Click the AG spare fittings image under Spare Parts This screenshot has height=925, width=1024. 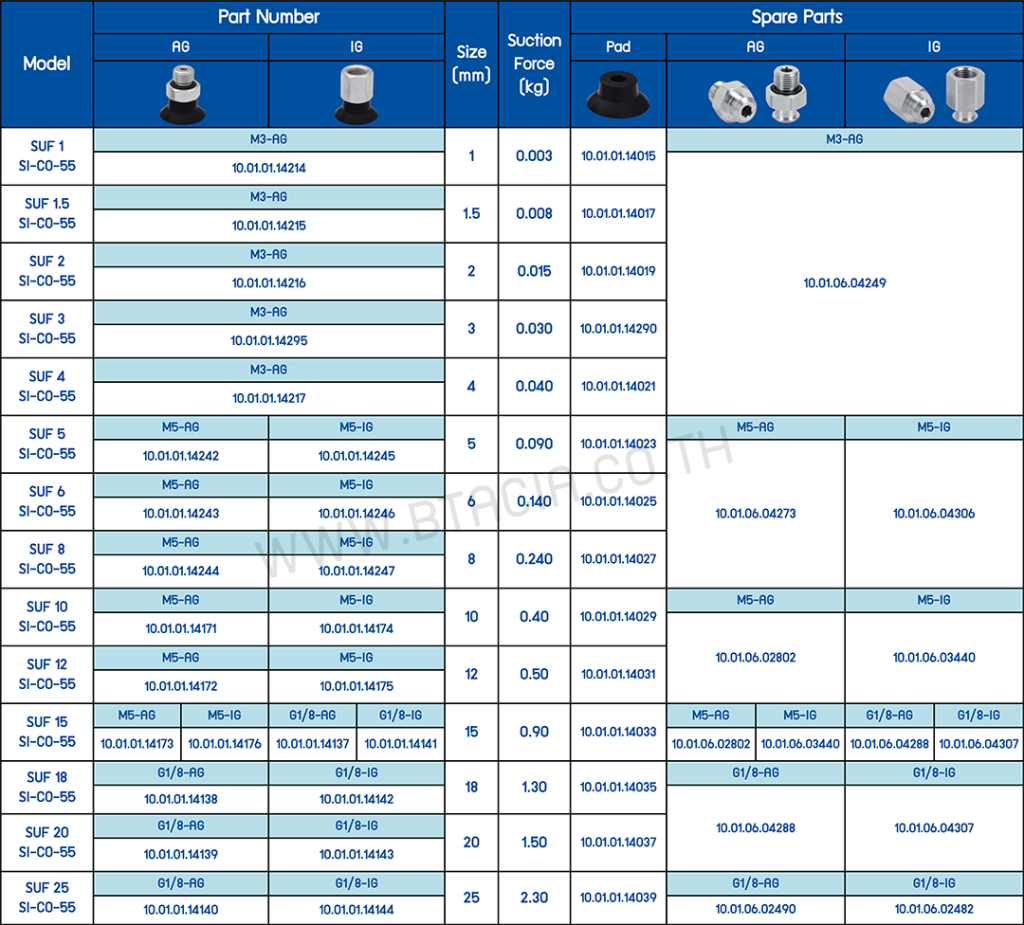pos(758,95)
